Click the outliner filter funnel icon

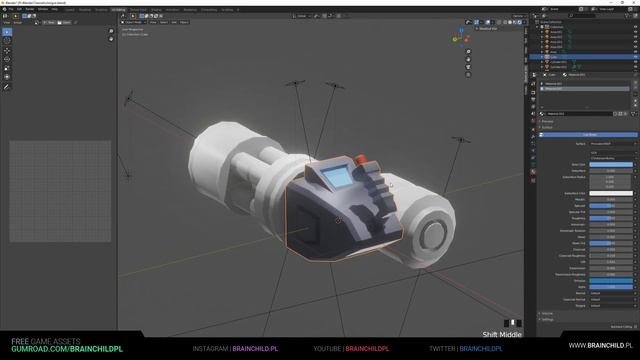628,16
